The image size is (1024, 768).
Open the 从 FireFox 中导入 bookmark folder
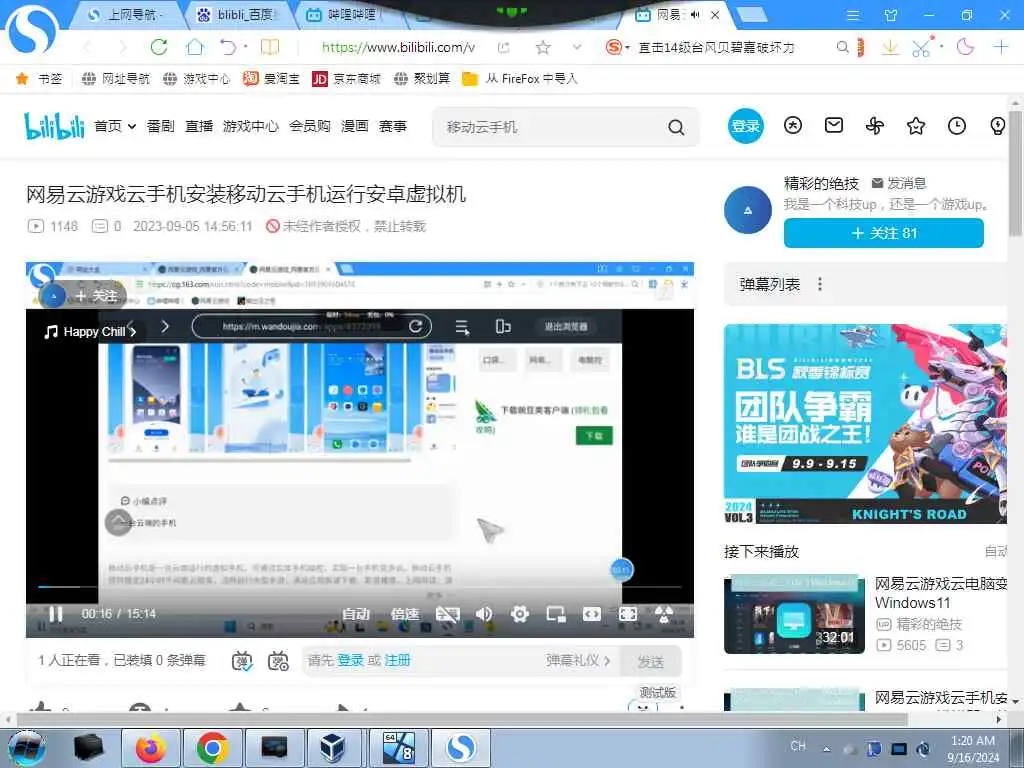point(520,79)
